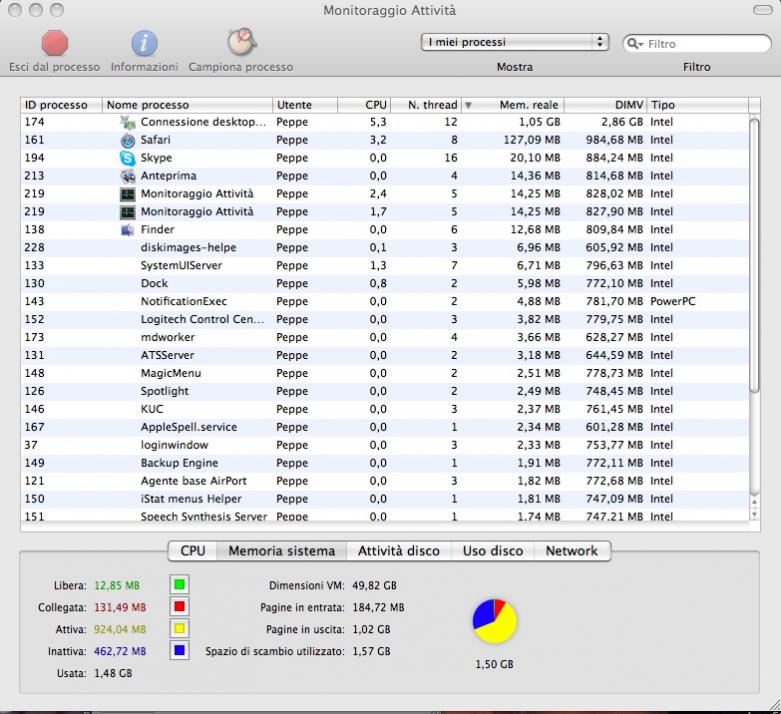This screenshot has width=781, height=714.
Task: Click the red Collegata color swatch
Action: [x=179, y=606]
